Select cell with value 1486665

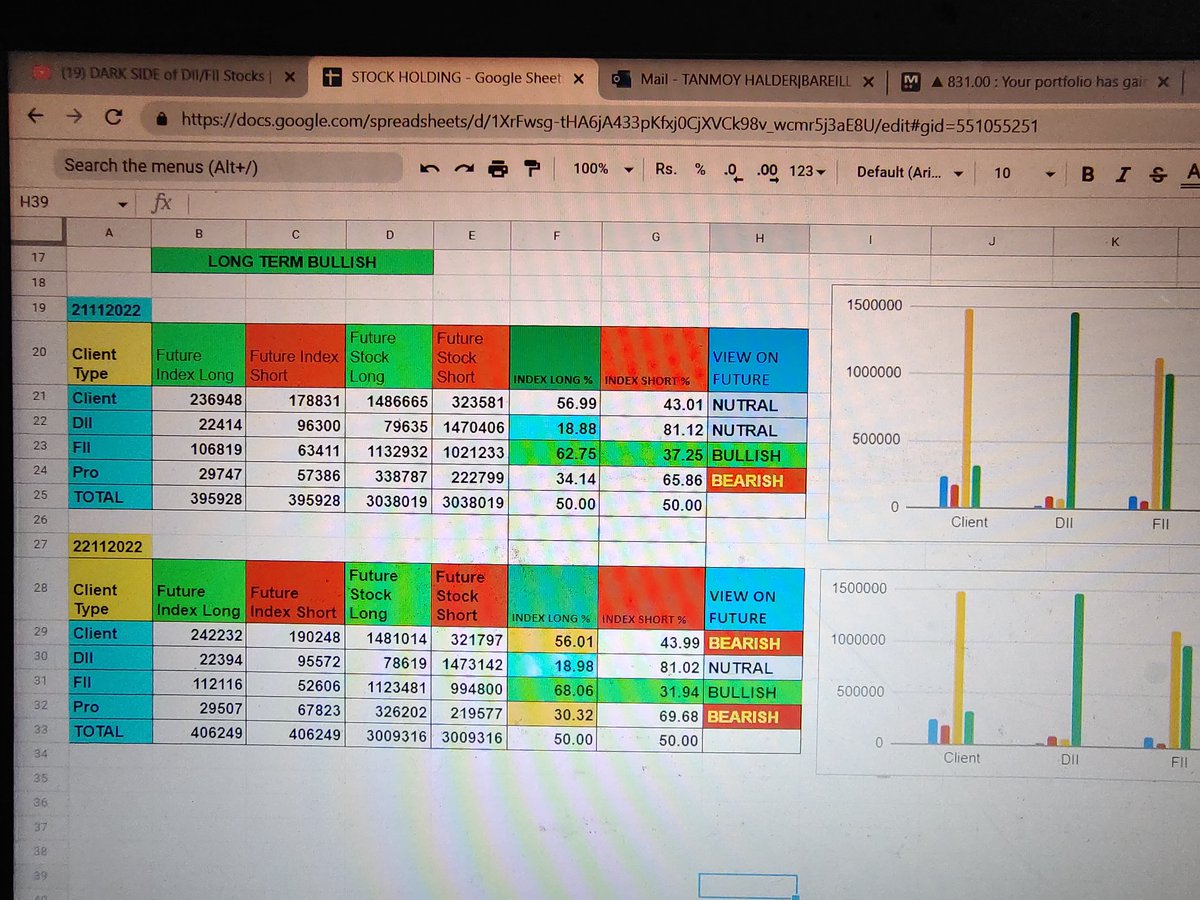pyautogui.click(x=389, y=401)
